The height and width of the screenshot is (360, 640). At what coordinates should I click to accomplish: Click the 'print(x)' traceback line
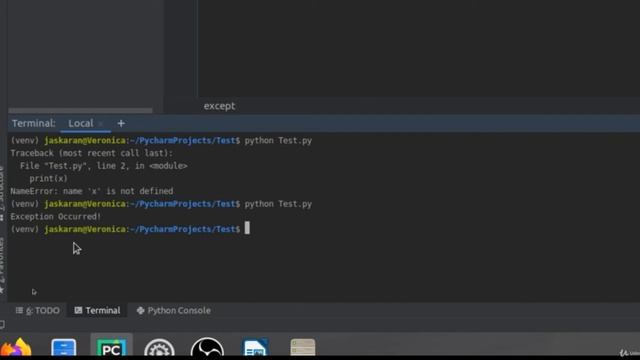[49, 178]
